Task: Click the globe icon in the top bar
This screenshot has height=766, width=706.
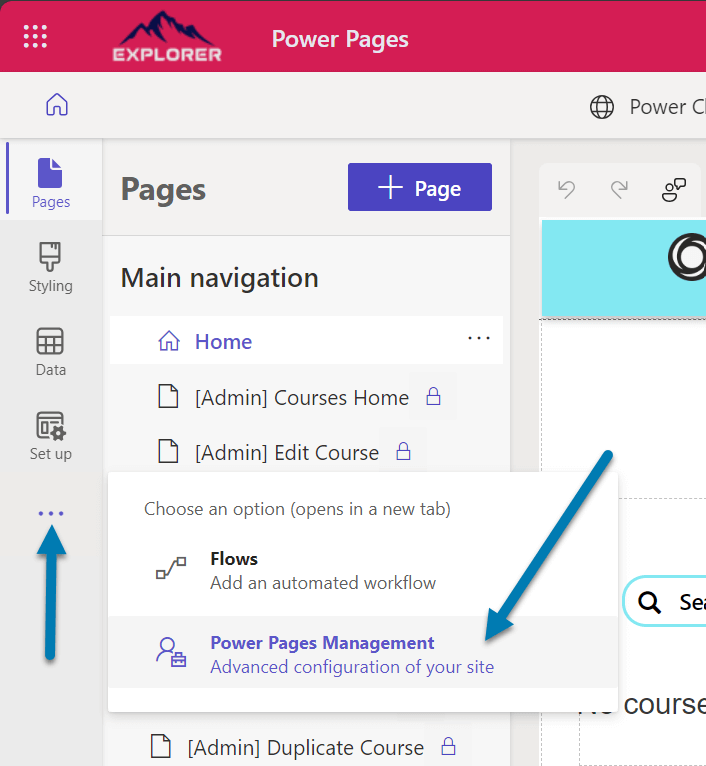Action: coord(602,107)
